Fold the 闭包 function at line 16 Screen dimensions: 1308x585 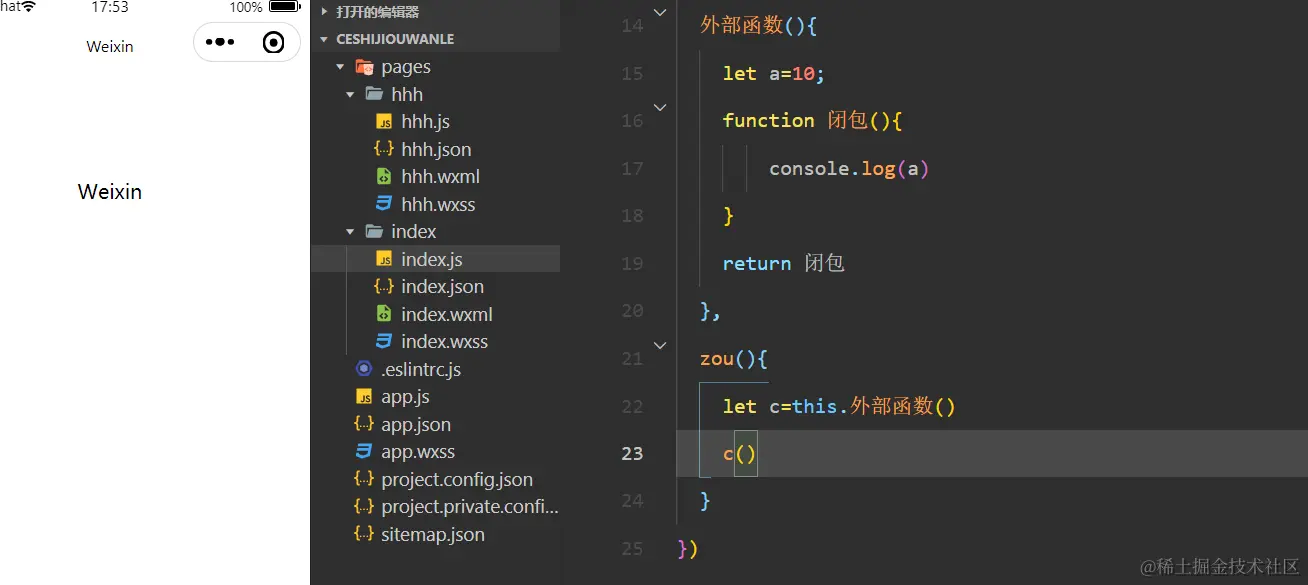coord(659,106)
